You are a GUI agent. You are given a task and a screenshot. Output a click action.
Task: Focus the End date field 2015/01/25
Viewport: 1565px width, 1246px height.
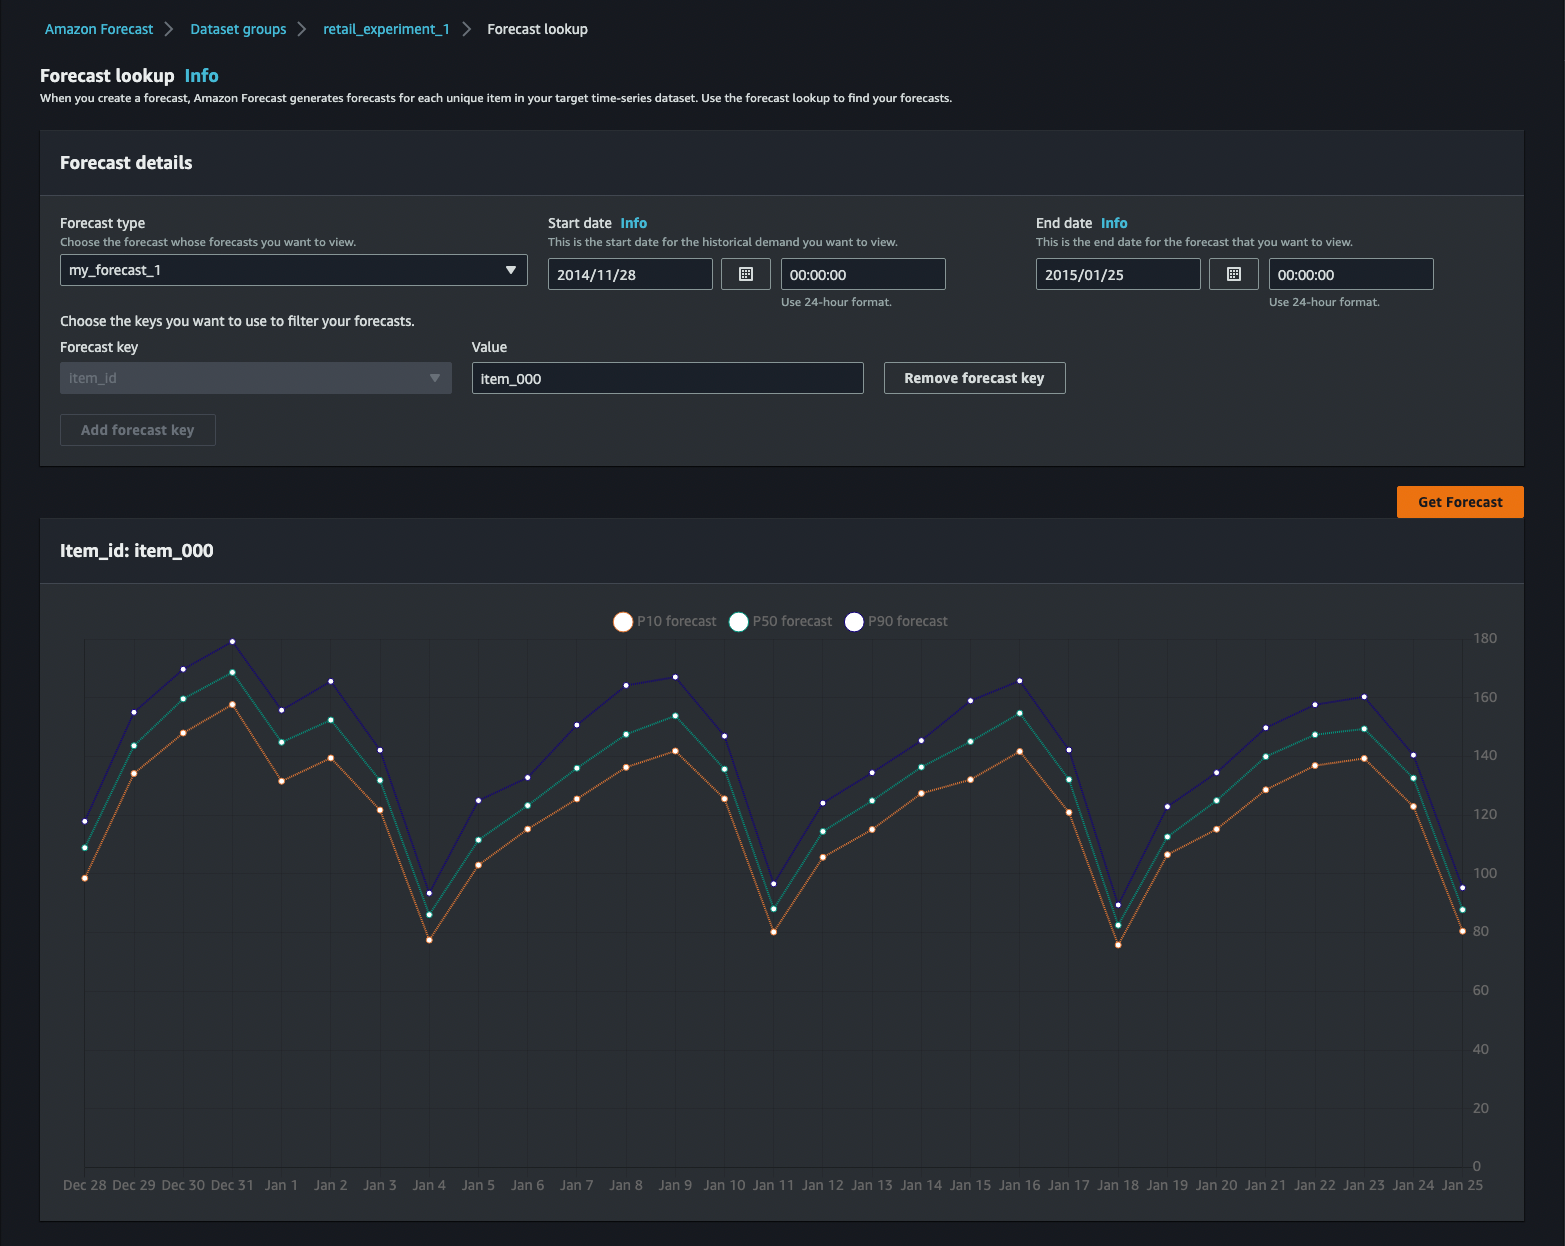1117,274
